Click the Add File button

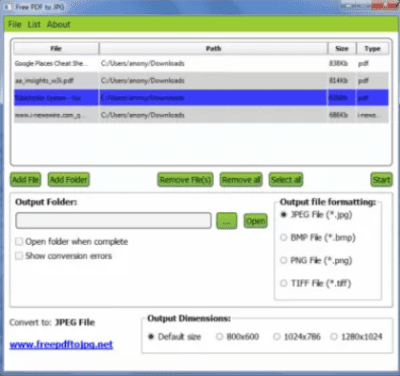click(25, 180)
